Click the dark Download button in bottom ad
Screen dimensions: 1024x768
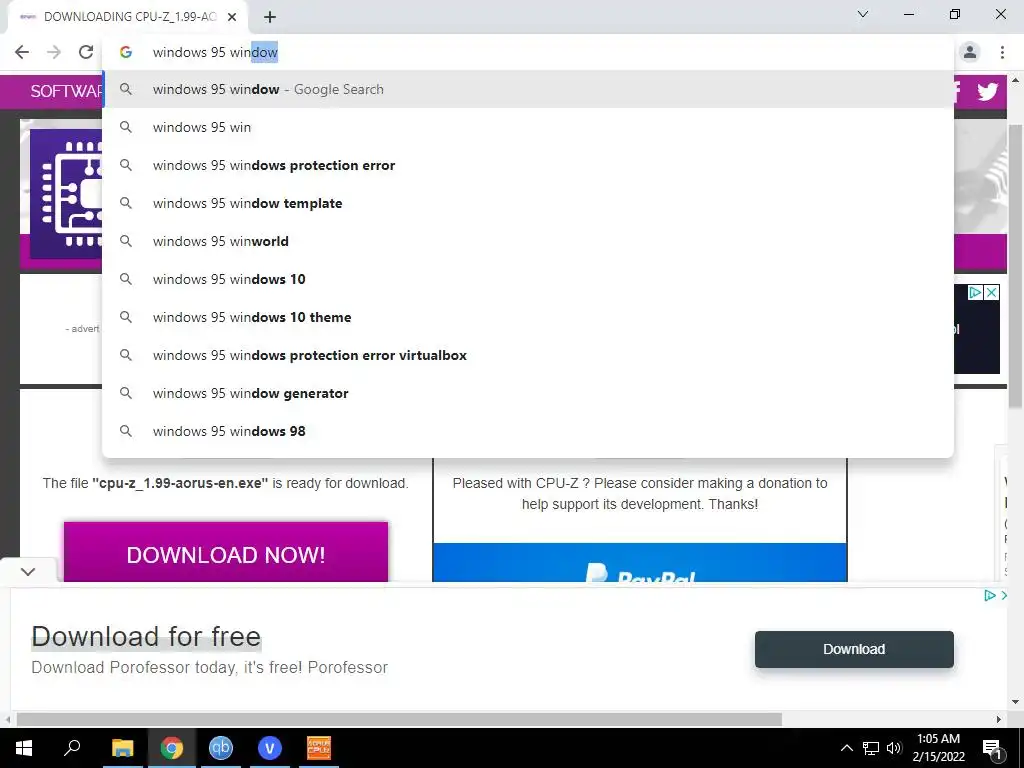tap(854, 649)
